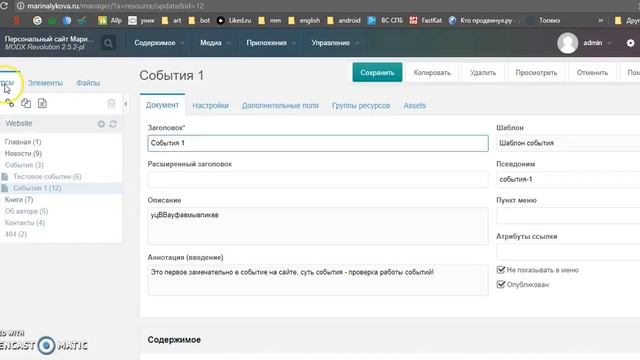The width and height of the screenshot is (640, 360).
Task: Switch to the Файлы tree tab
Action: point(88,83)
